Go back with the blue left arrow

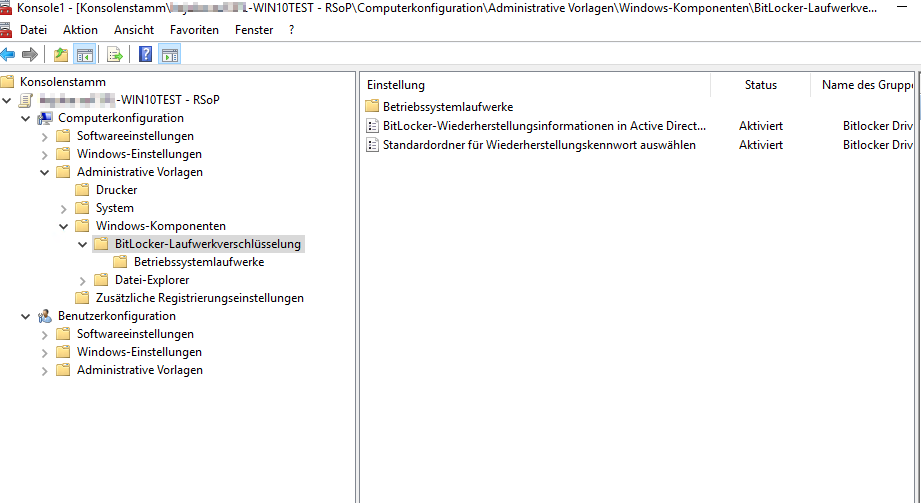coord(8,55)
